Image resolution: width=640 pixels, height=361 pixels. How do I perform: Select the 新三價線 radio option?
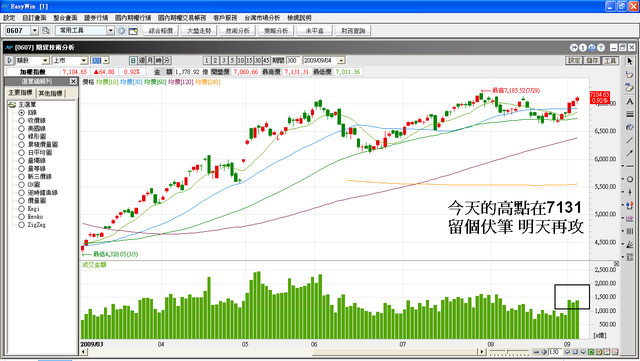21,176
